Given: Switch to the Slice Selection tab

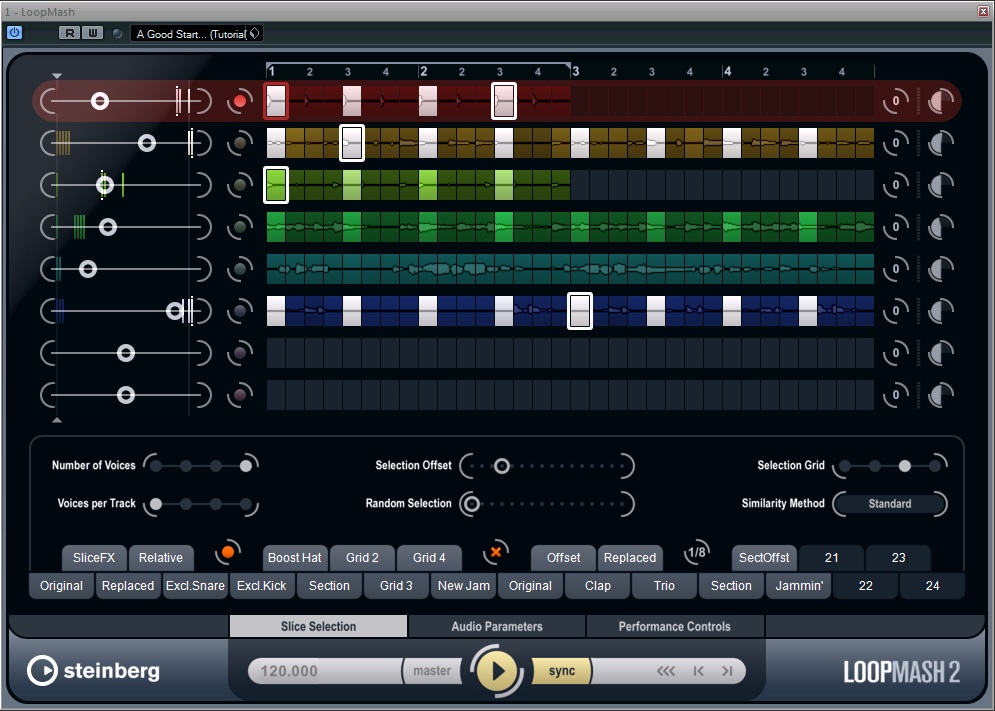Looking at the screenshot, I should [319, 626].
